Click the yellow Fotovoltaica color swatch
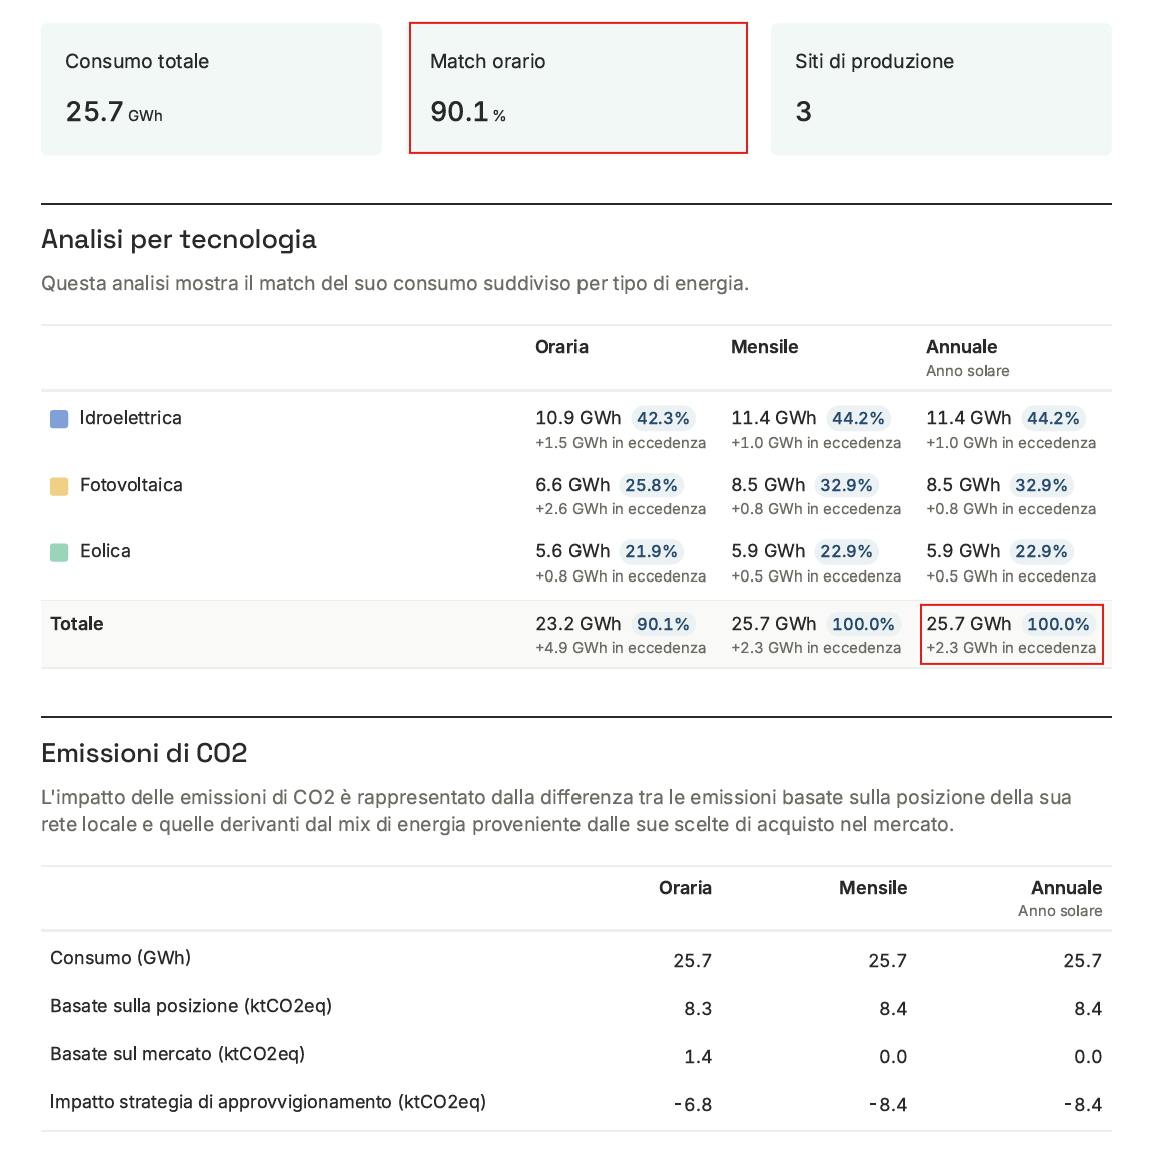 coord(59,486)
